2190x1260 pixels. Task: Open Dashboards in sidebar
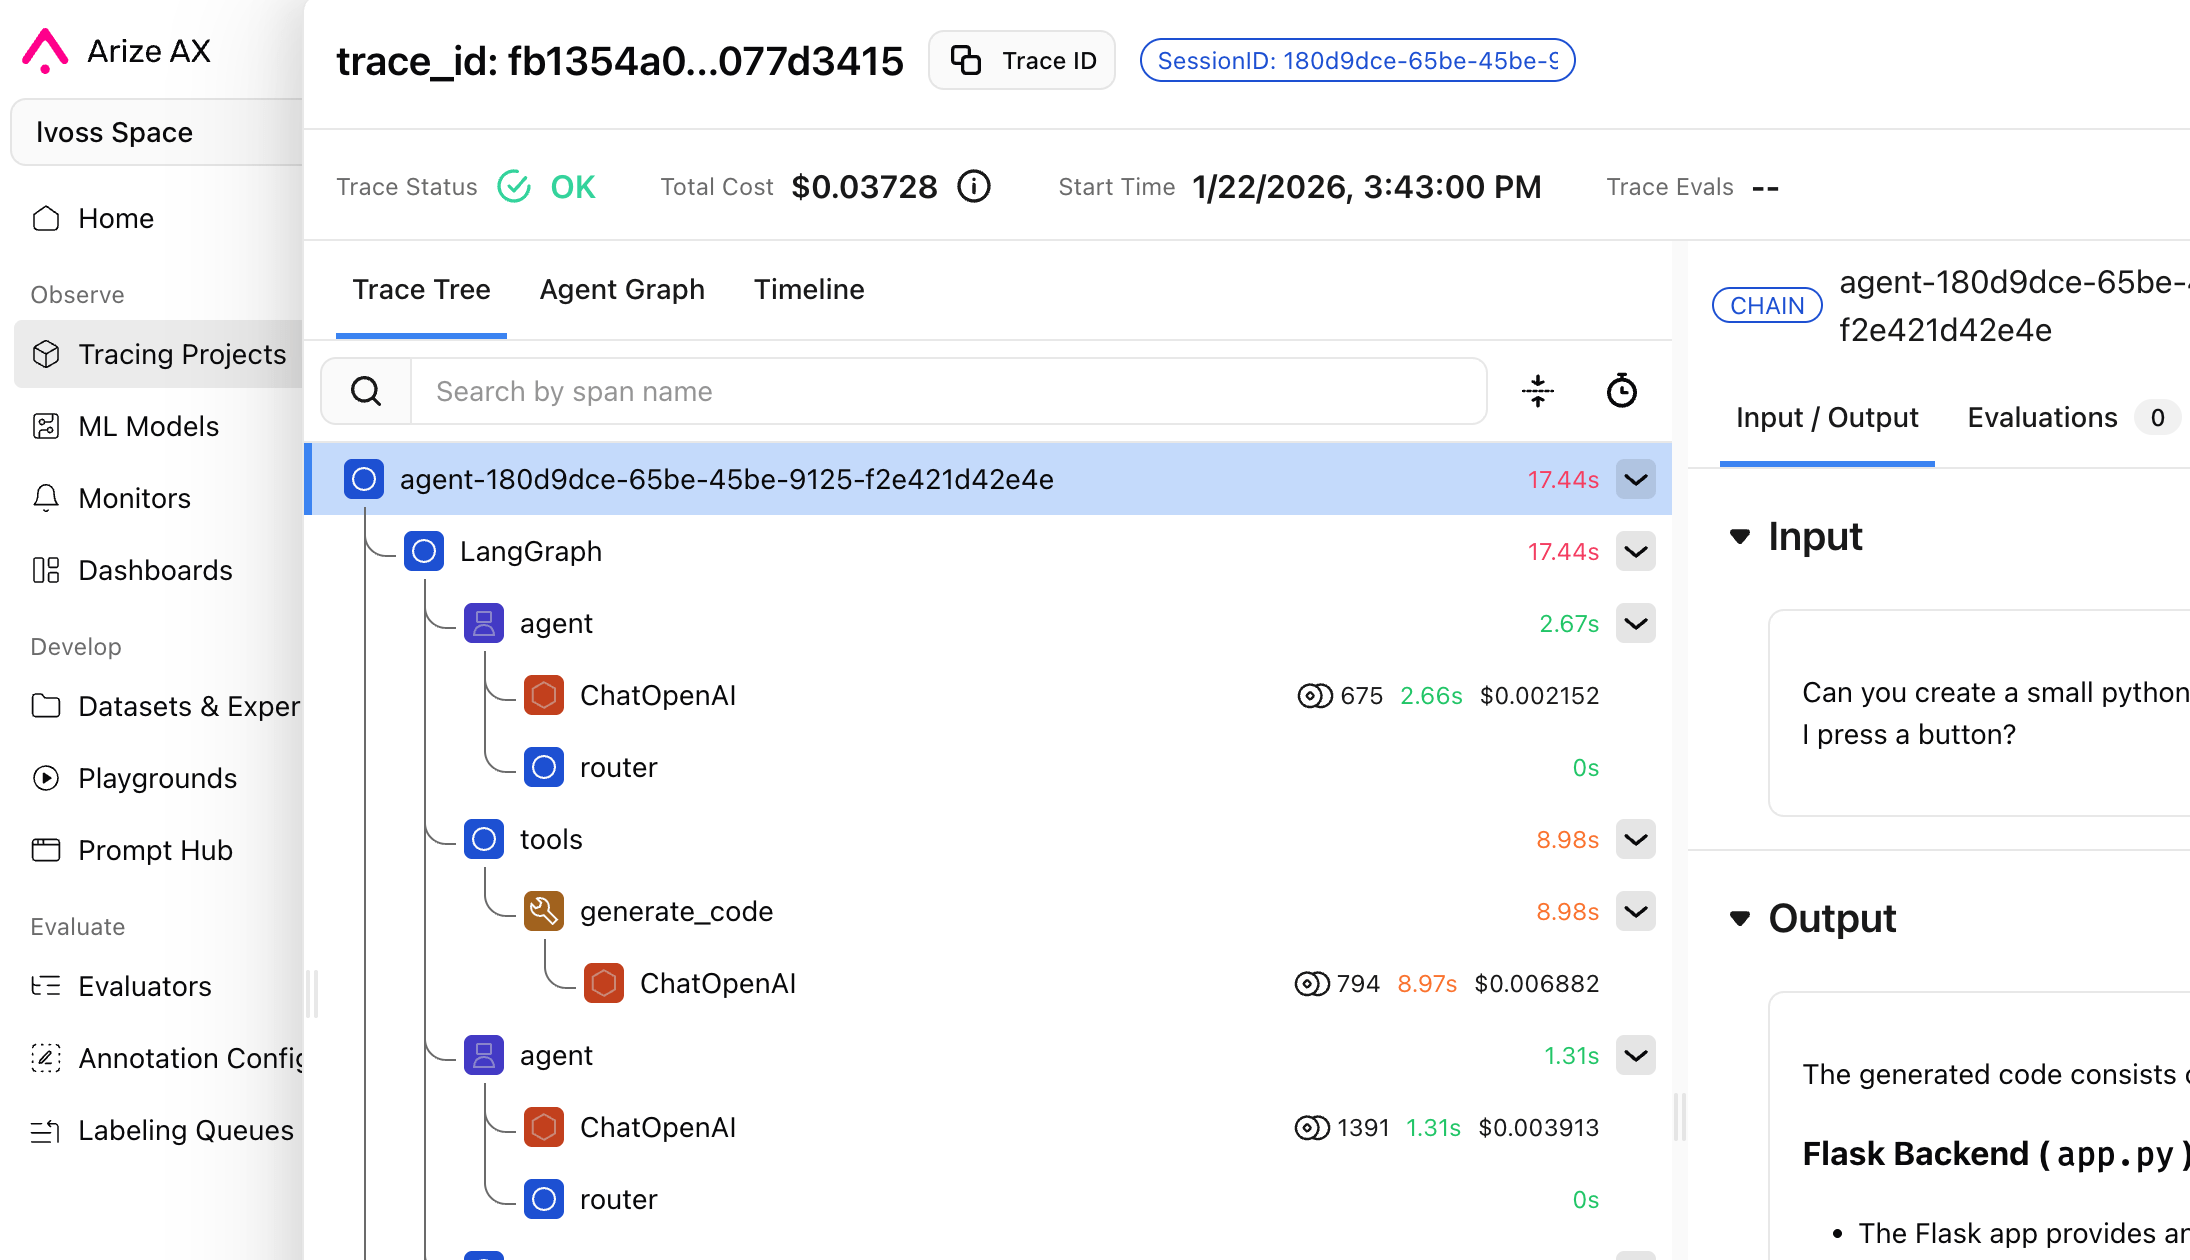[155, 570]
